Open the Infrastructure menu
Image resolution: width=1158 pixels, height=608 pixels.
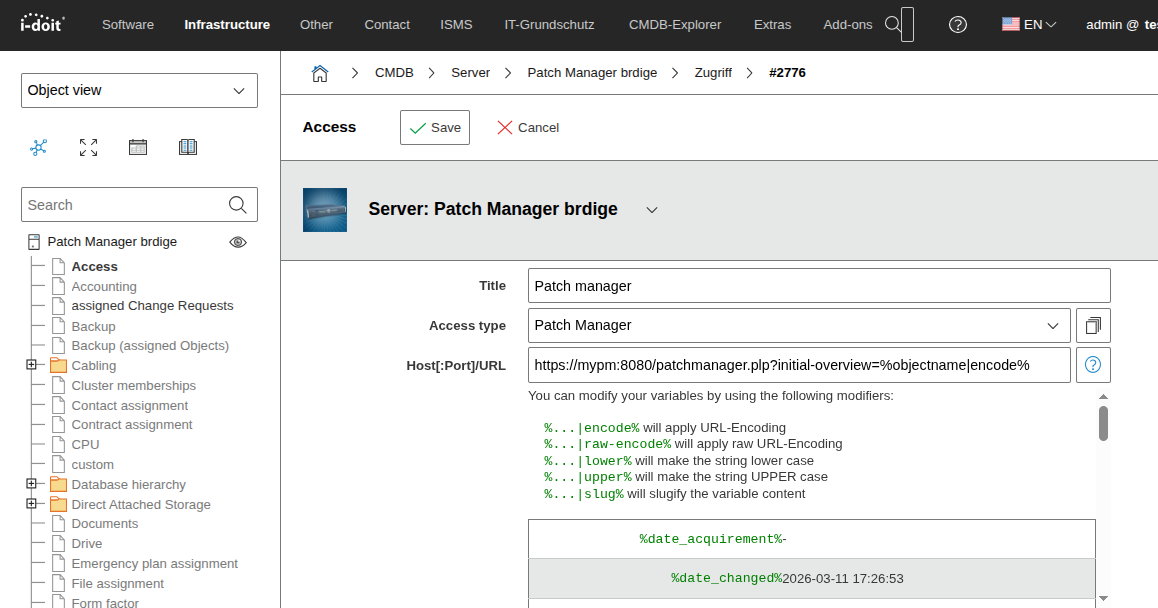(x=227, y=24)
